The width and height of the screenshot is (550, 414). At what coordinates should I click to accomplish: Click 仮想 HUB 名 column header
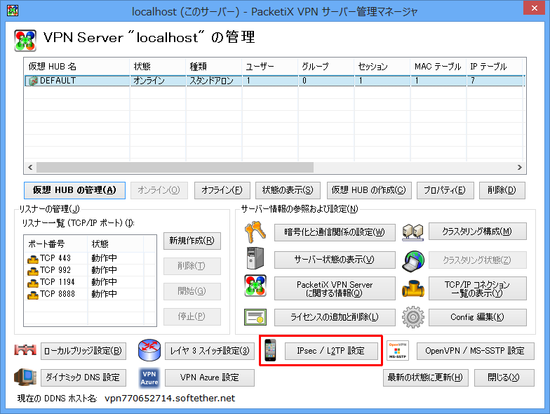(77, 66)
